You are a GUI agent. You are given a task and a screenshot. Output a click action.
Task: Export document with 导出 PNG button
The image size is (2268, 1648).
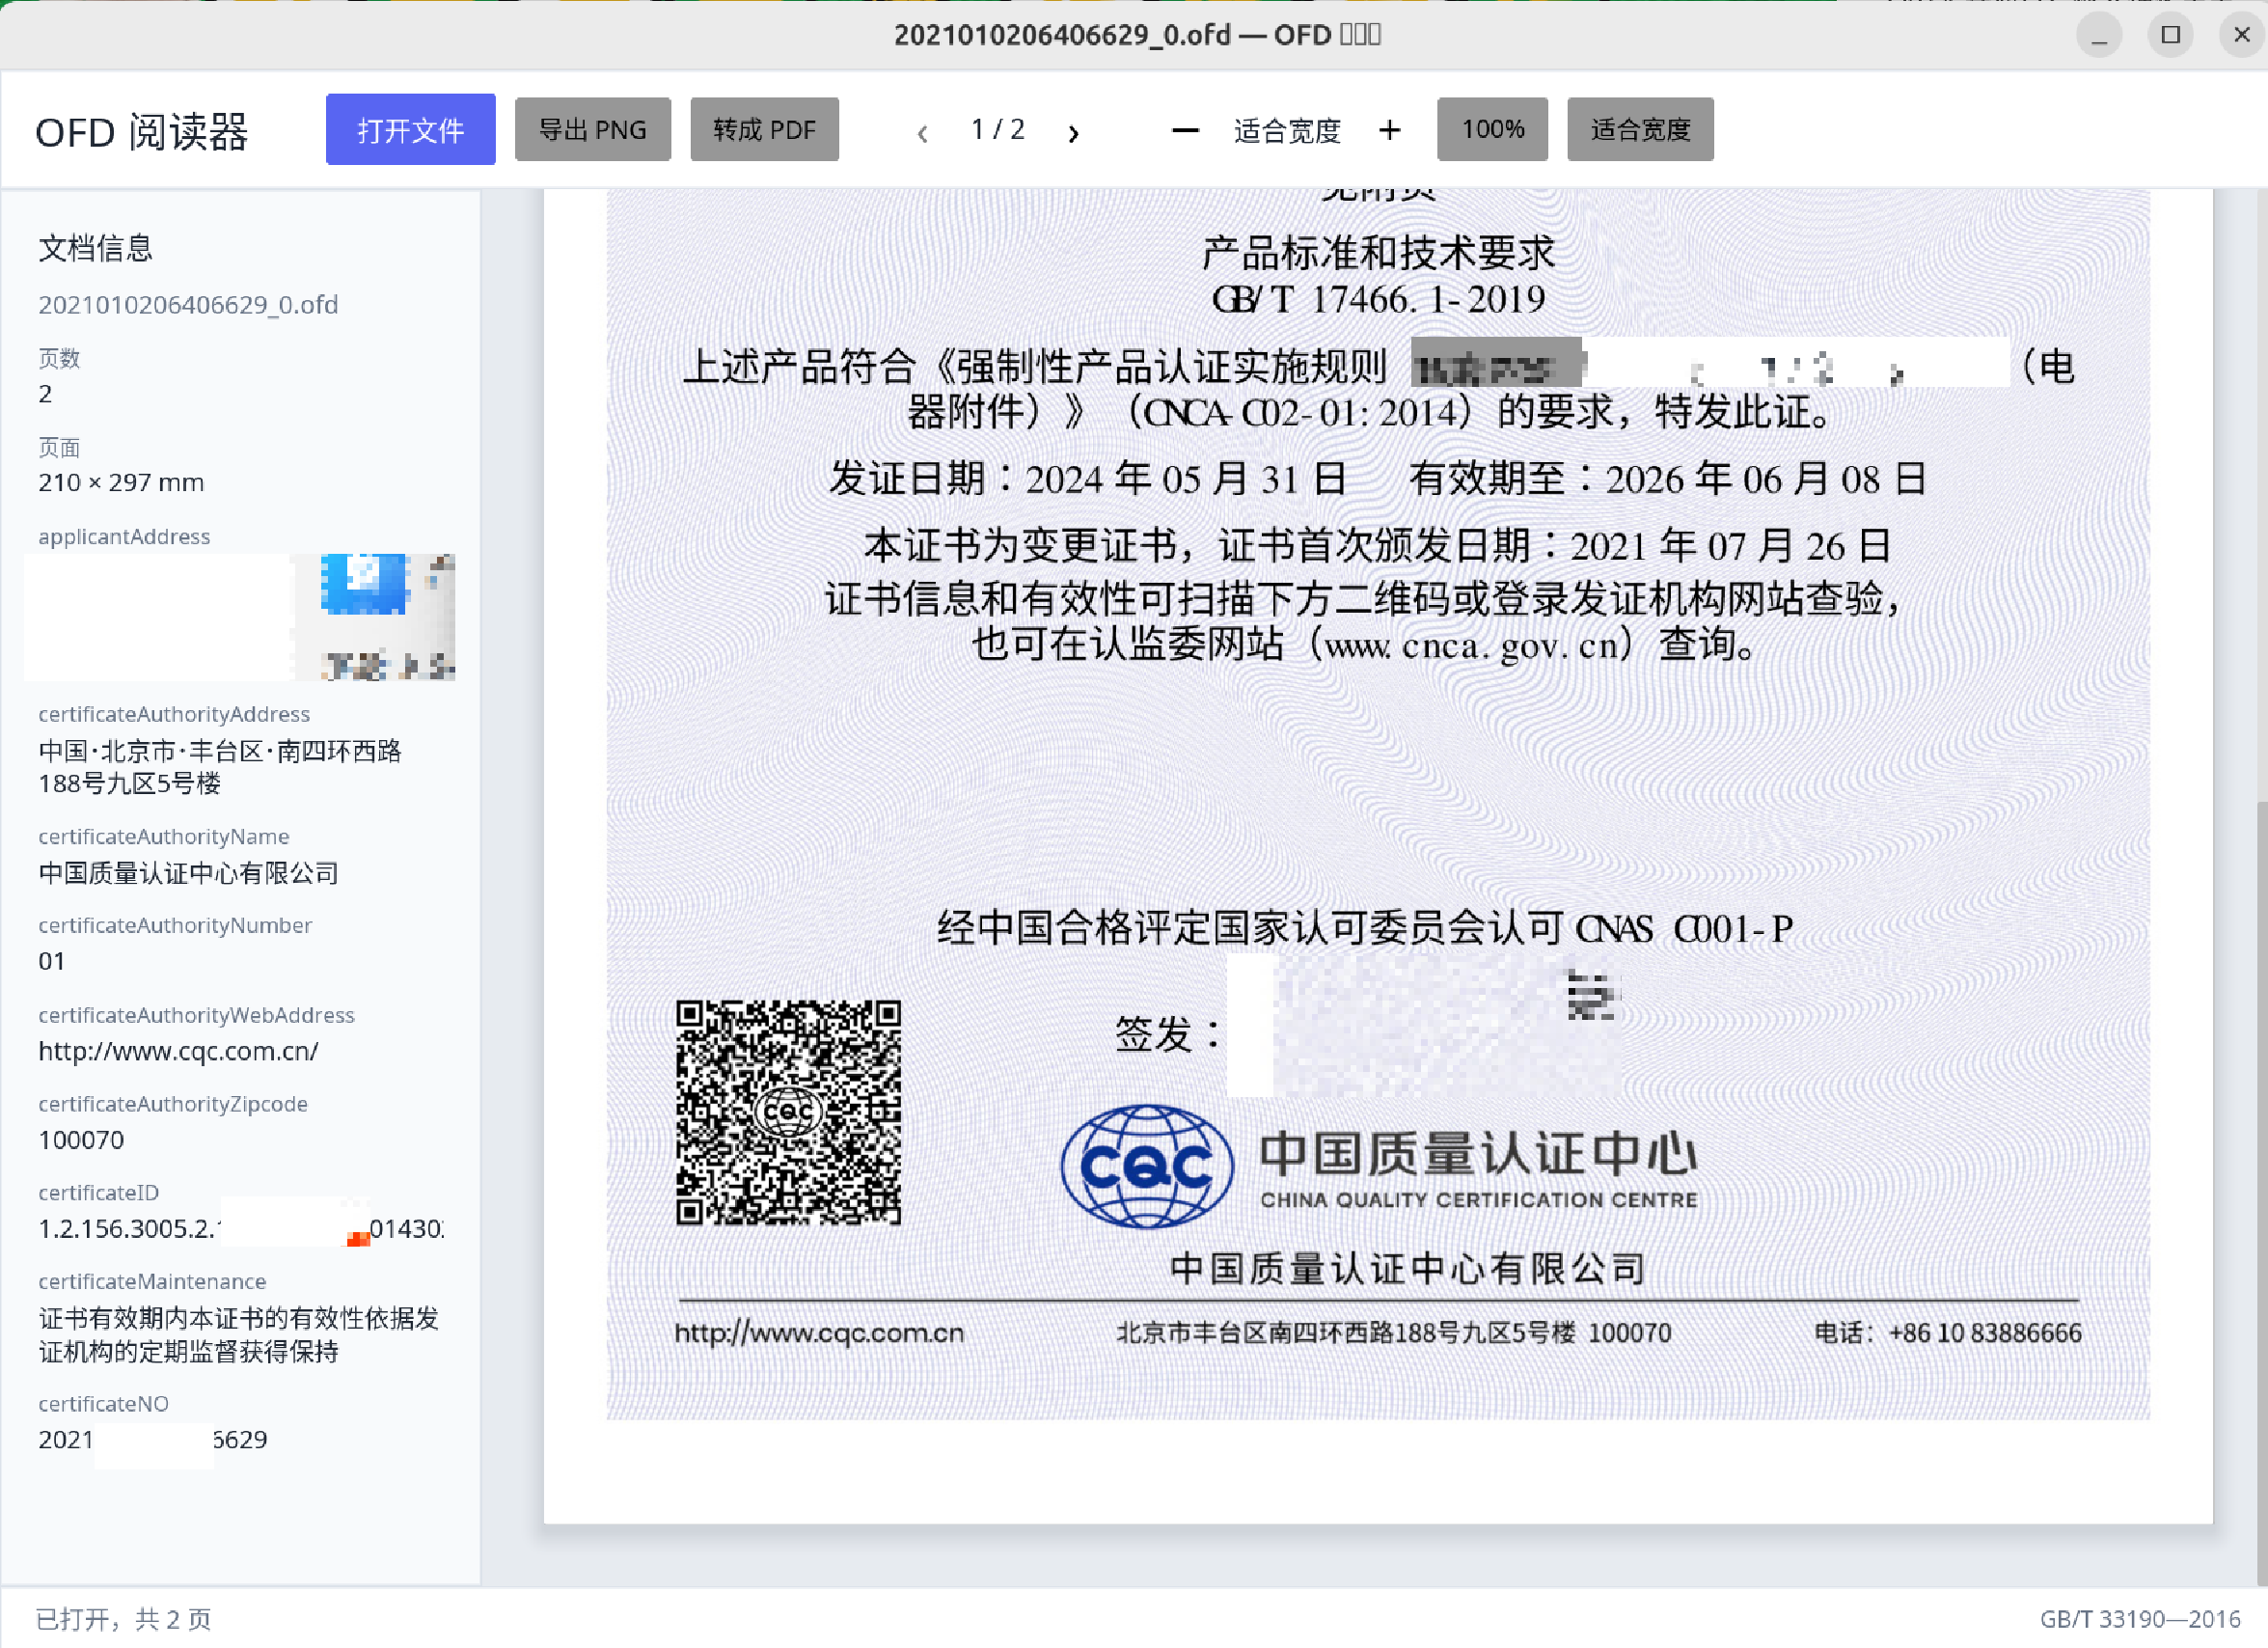pos(592,130)
